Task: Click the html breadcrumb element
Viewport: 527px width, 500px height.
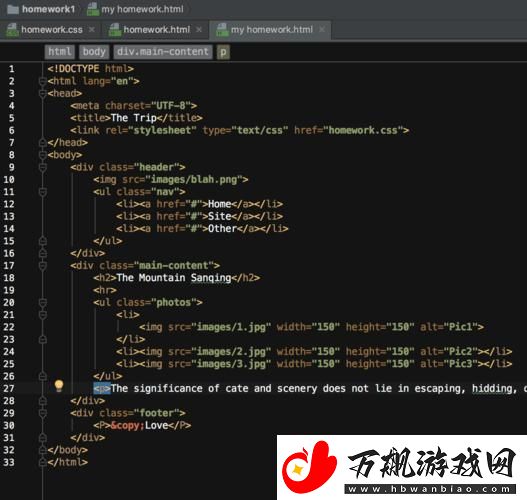Action: coord(59,52)
